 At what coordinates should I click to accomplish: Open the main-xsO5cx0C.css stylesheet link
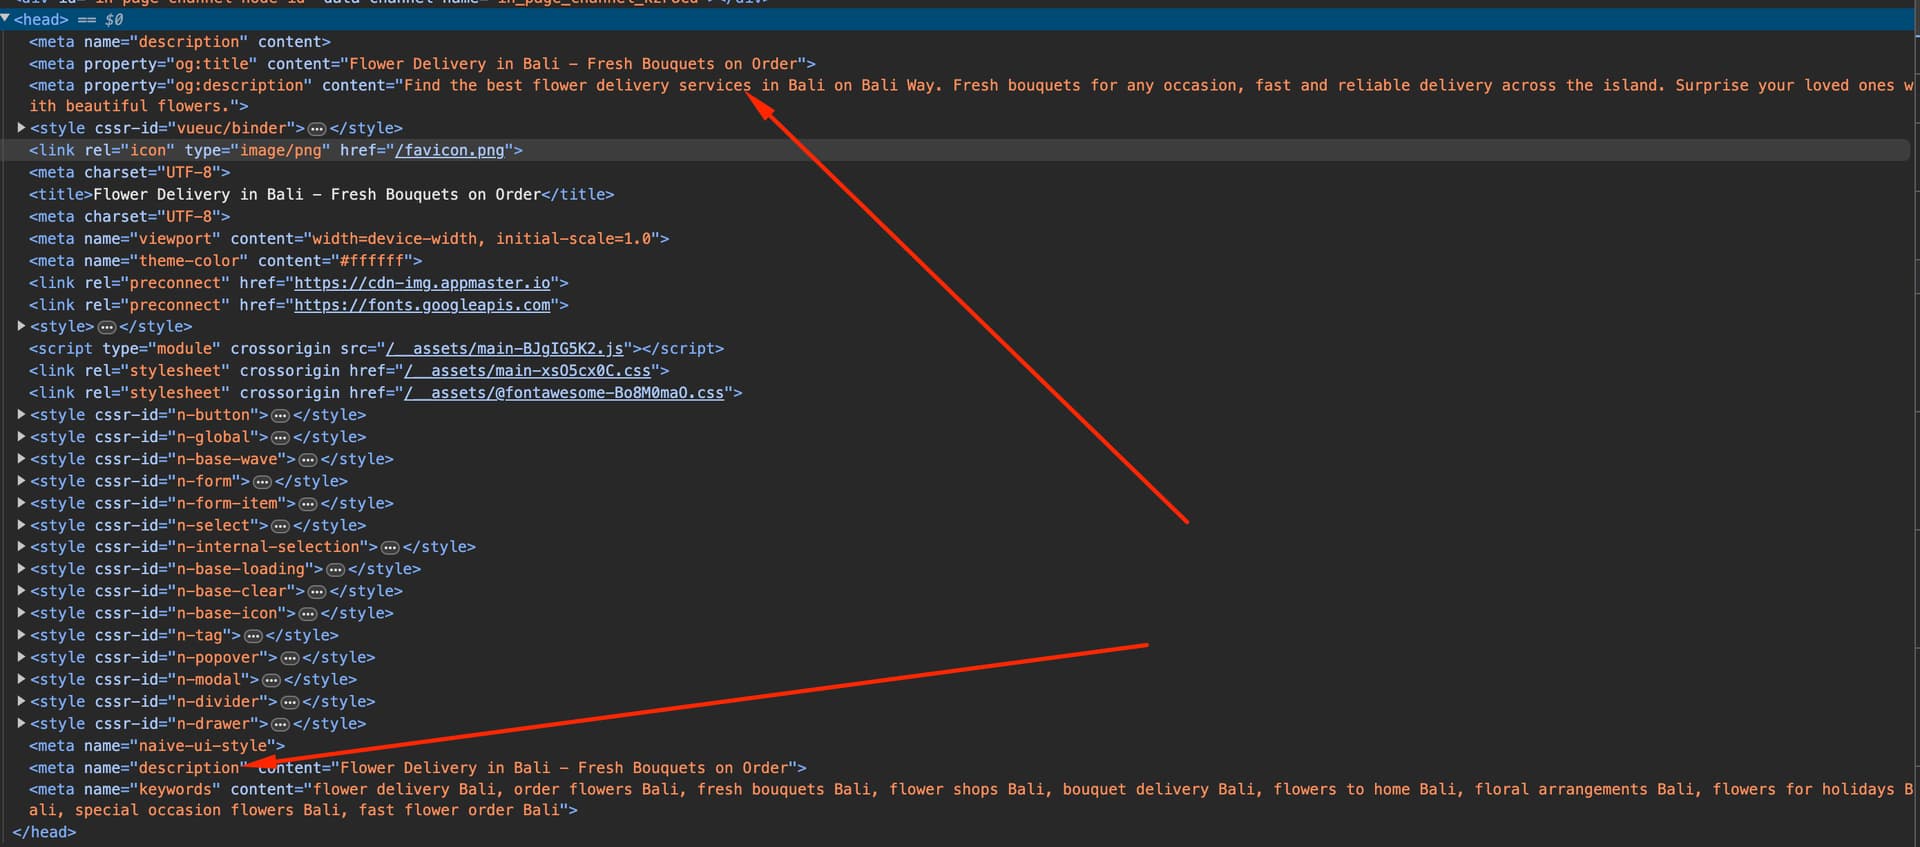(x=527, y=370)
